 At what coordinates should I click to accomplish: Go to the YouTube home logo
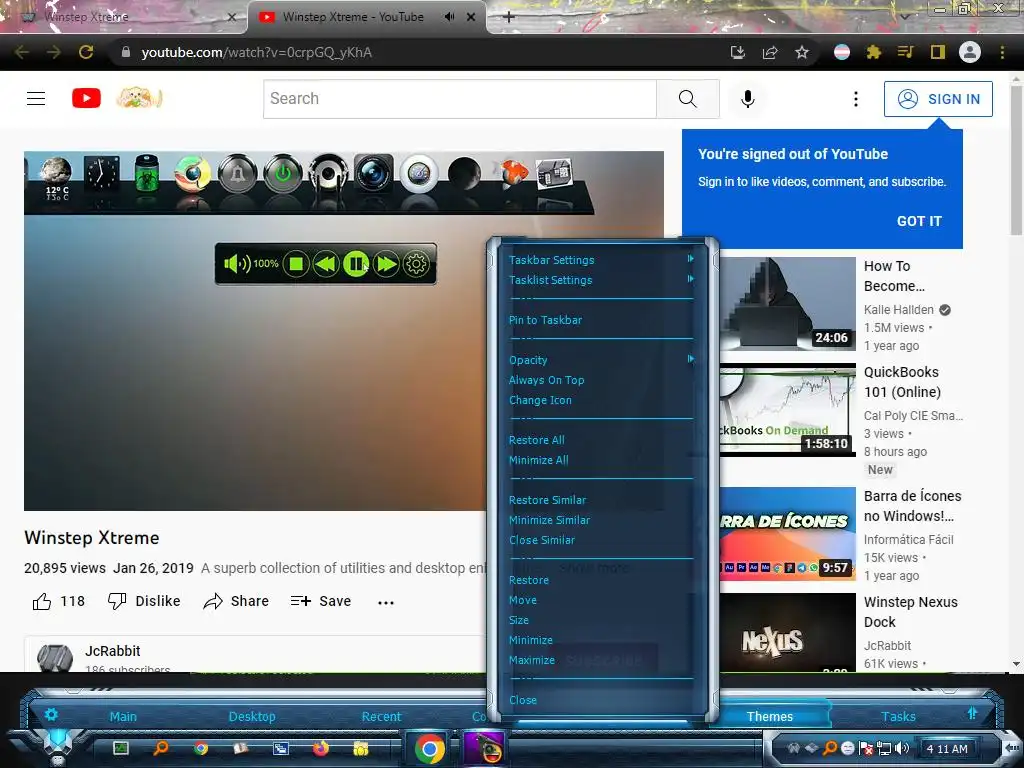click(x=86, y=99)
